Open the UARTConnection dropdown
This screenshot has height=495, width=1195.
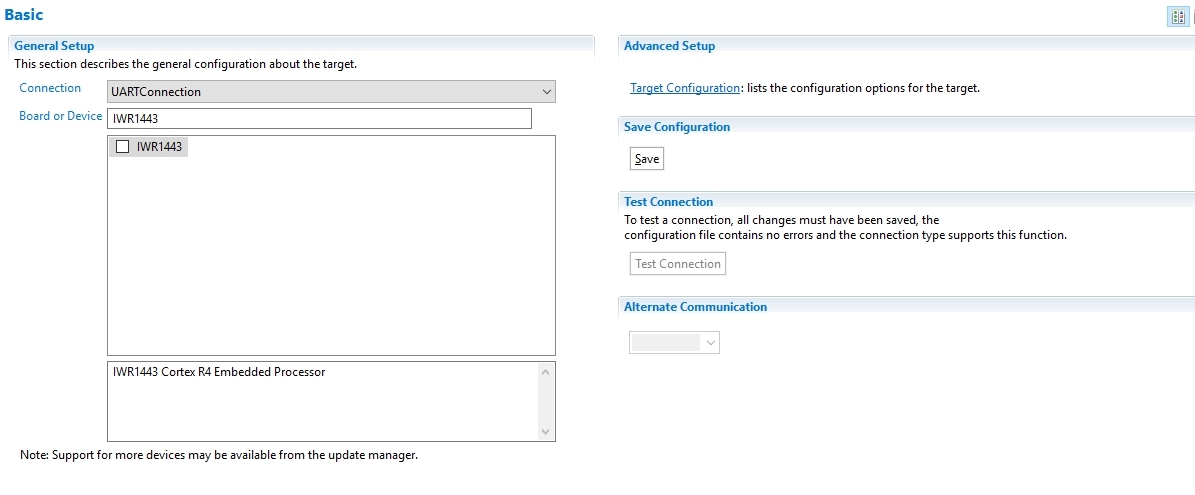(332, 91)
